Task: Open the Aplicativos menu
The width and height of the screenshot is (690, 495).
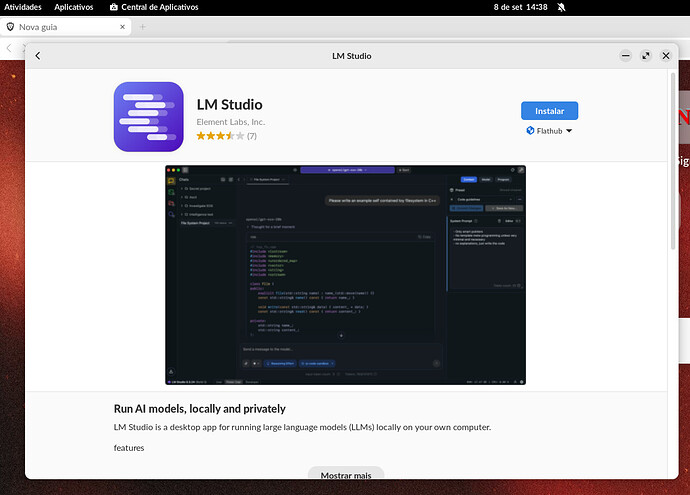Action: pos(73,7)
